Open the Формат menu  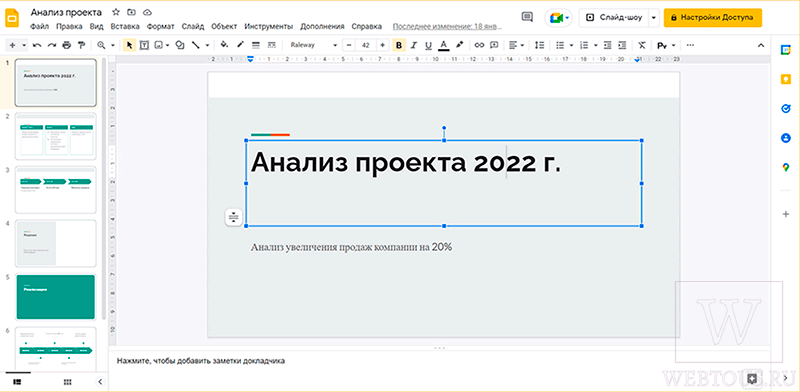160,27
